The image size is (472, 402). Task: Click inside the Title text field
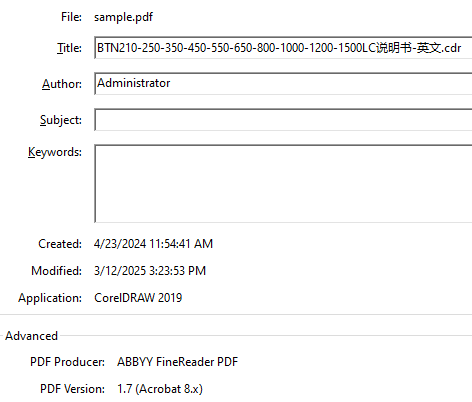[x=283, y=48]
